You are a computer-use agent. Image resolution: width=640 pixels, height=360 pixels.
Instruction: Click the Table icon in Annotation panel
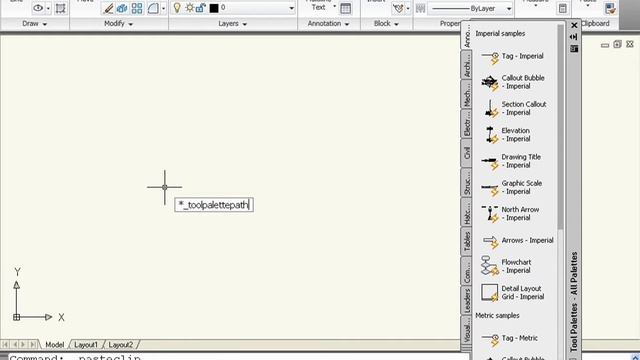point(345,9)
